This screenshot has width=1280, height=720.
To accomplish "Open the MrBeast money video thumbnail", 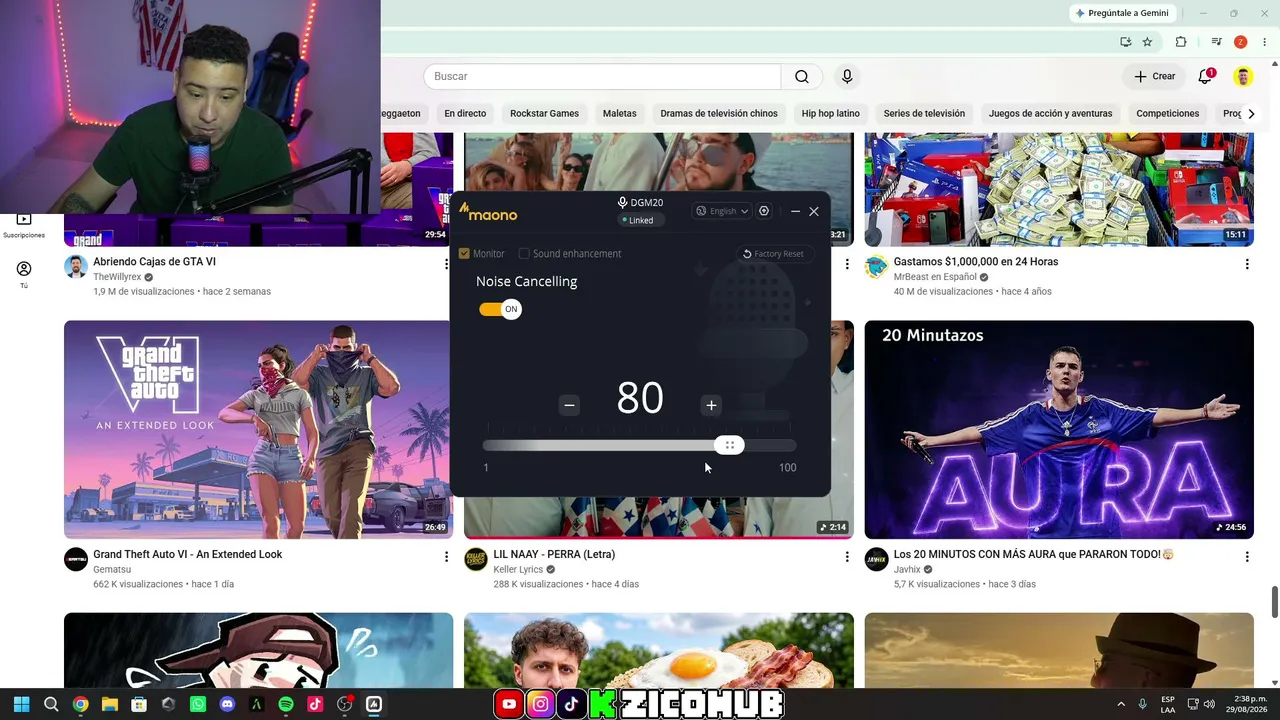I will pos(1059,190).
